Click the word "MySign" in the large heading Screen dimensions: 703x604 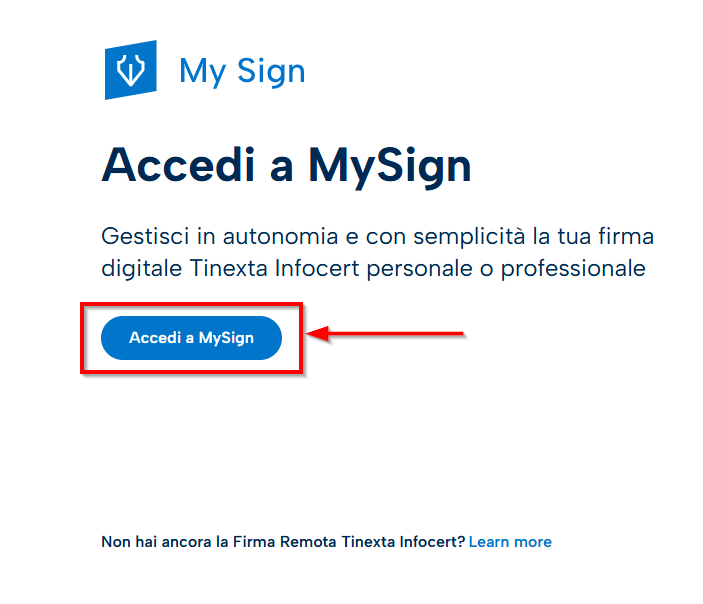(389, 165)
